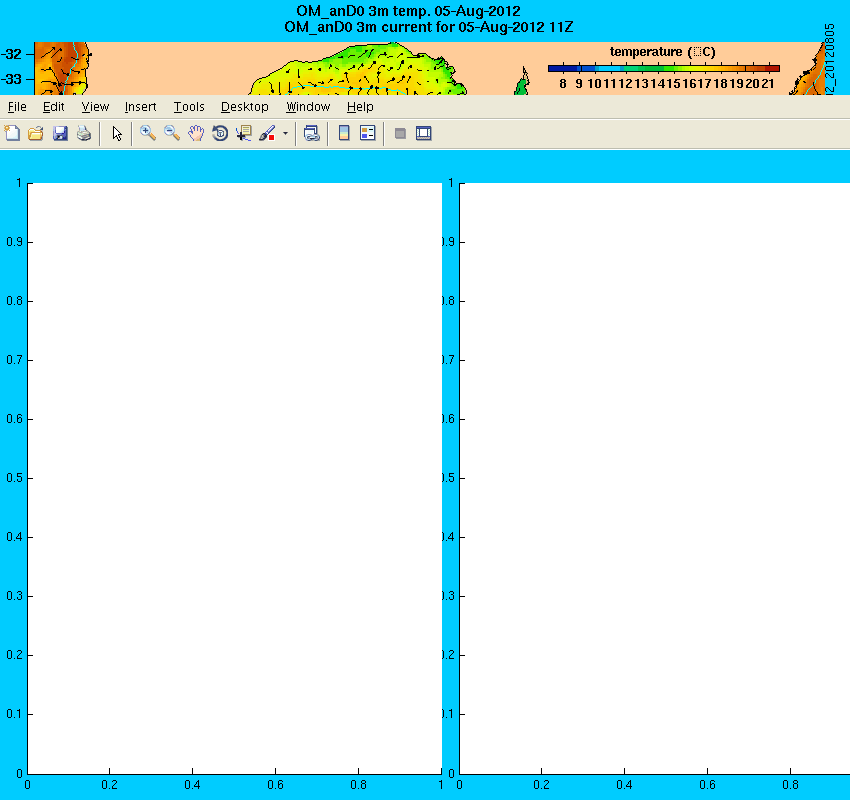Click inside the right empty axes
Screen dimensions: 850x800
pos(654,479)
